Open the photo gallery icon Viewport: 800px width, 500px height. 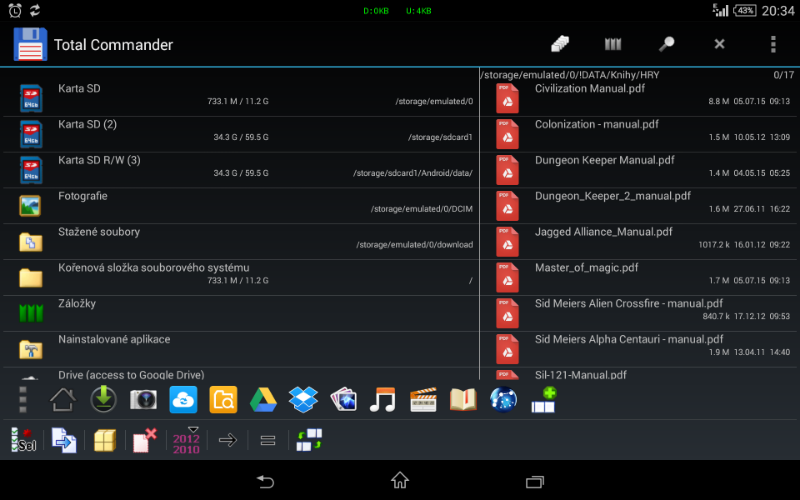pyautogui.click(x=343, y=399)
